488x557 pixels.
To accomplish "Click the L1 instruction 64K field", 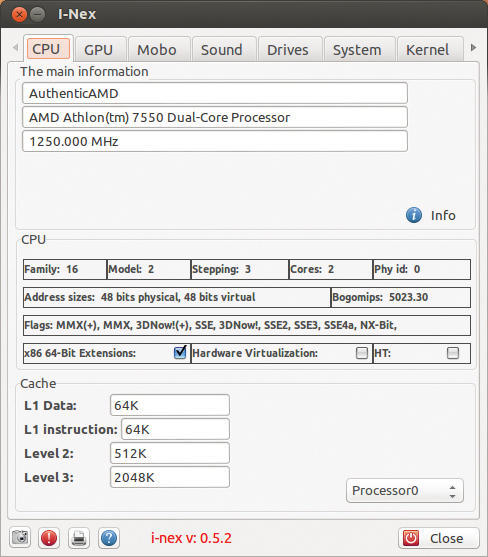I will (x=175, y=429).
